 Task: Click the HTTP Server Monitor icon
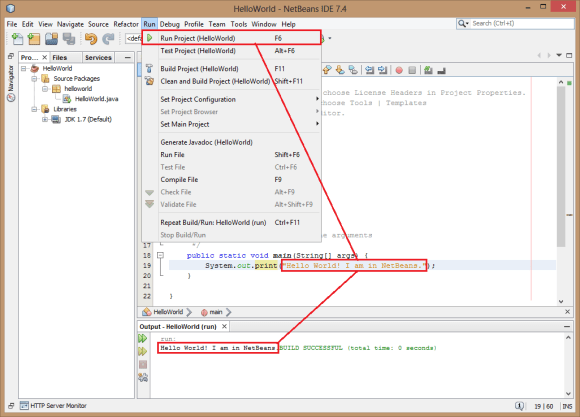[x=24, y=406]
